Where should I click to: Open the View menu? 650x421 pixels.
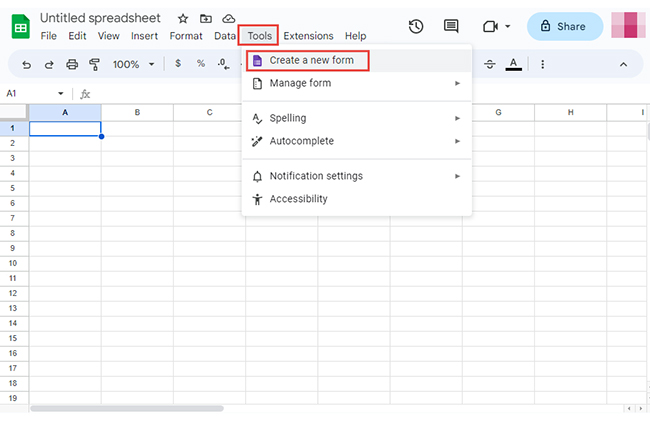(109, 36)
